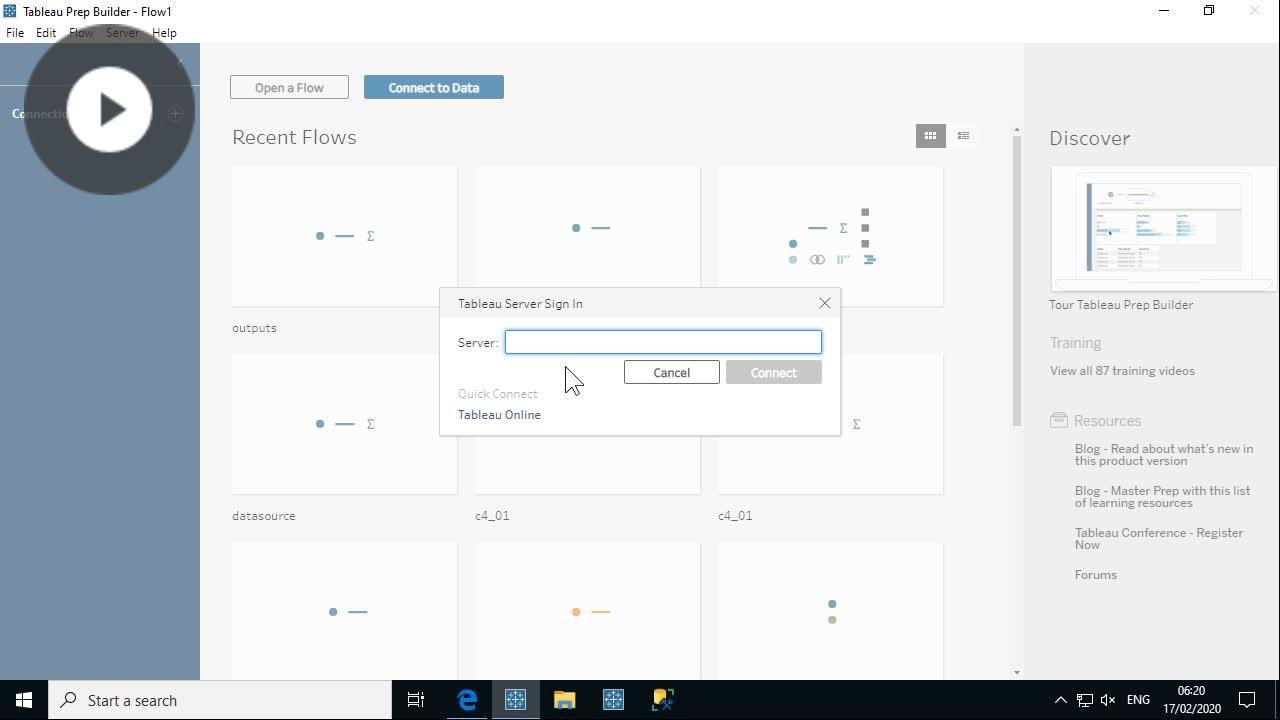The width and height of the screenshot is (1280, 720).
Task: Click the Open a Flow button
Action: click(289, 88)
